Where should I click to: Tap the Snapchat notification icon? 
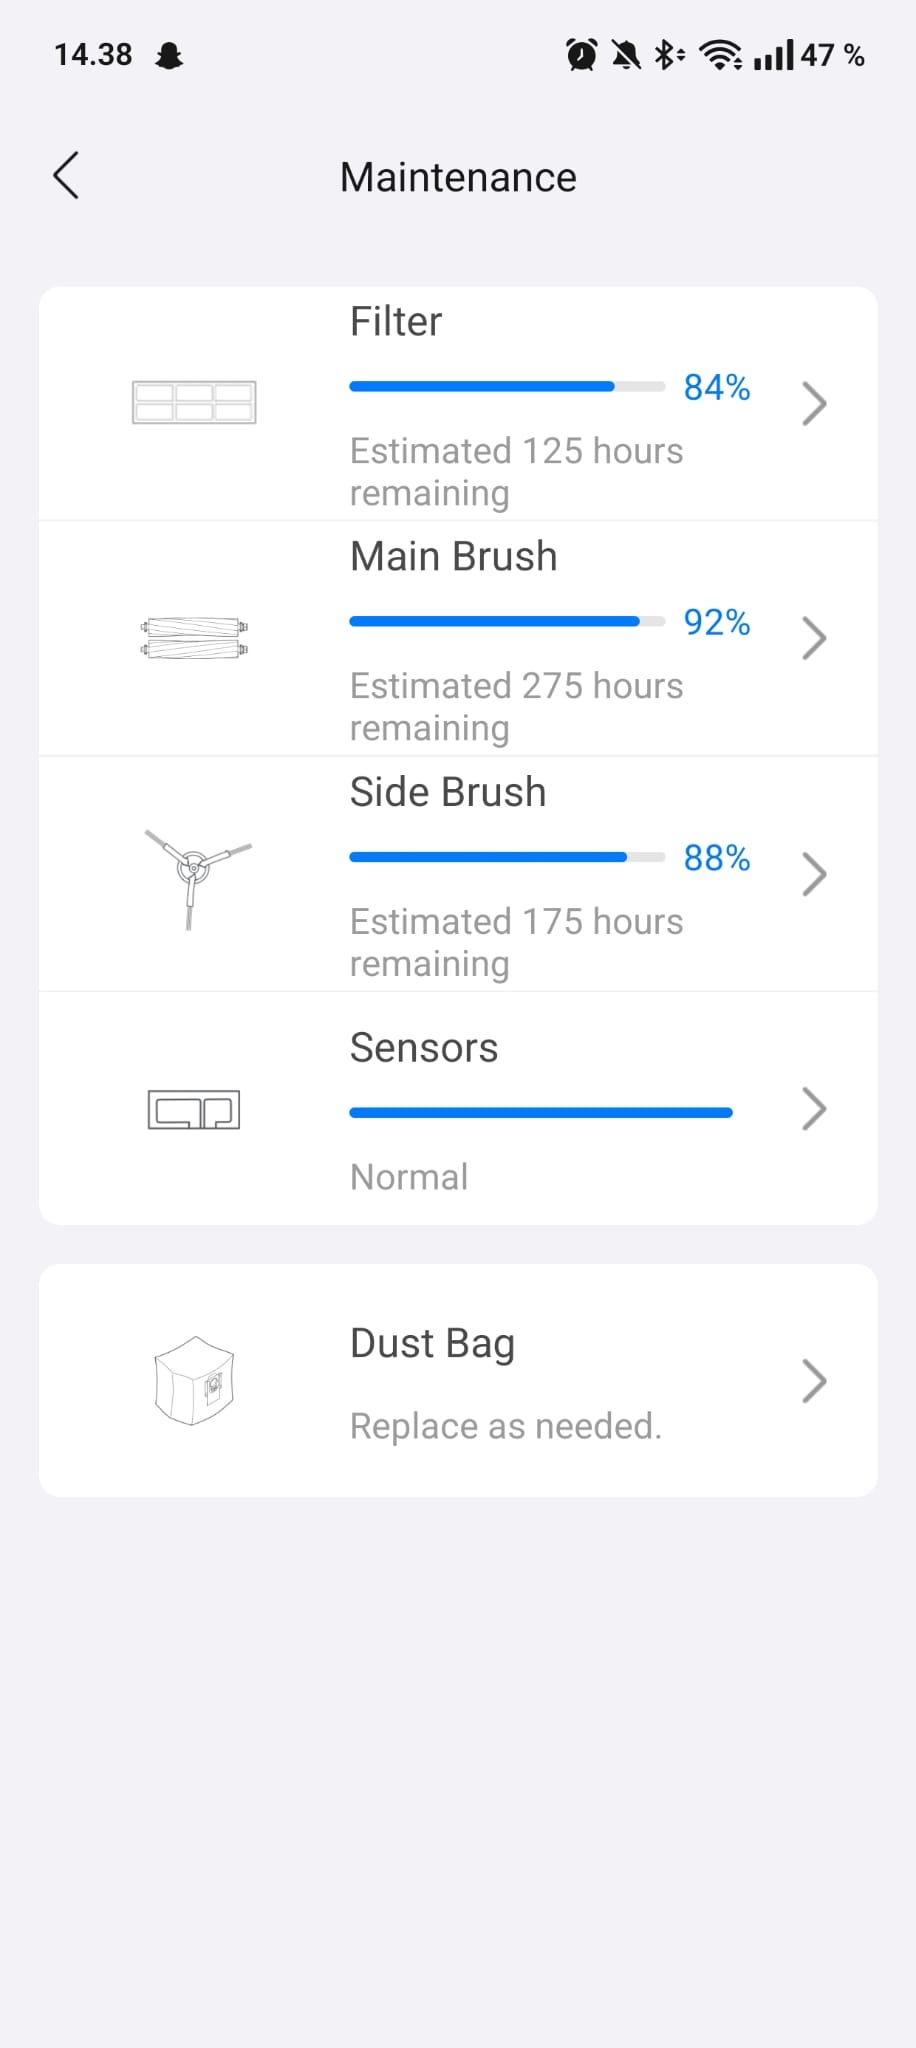coord(169,55)
